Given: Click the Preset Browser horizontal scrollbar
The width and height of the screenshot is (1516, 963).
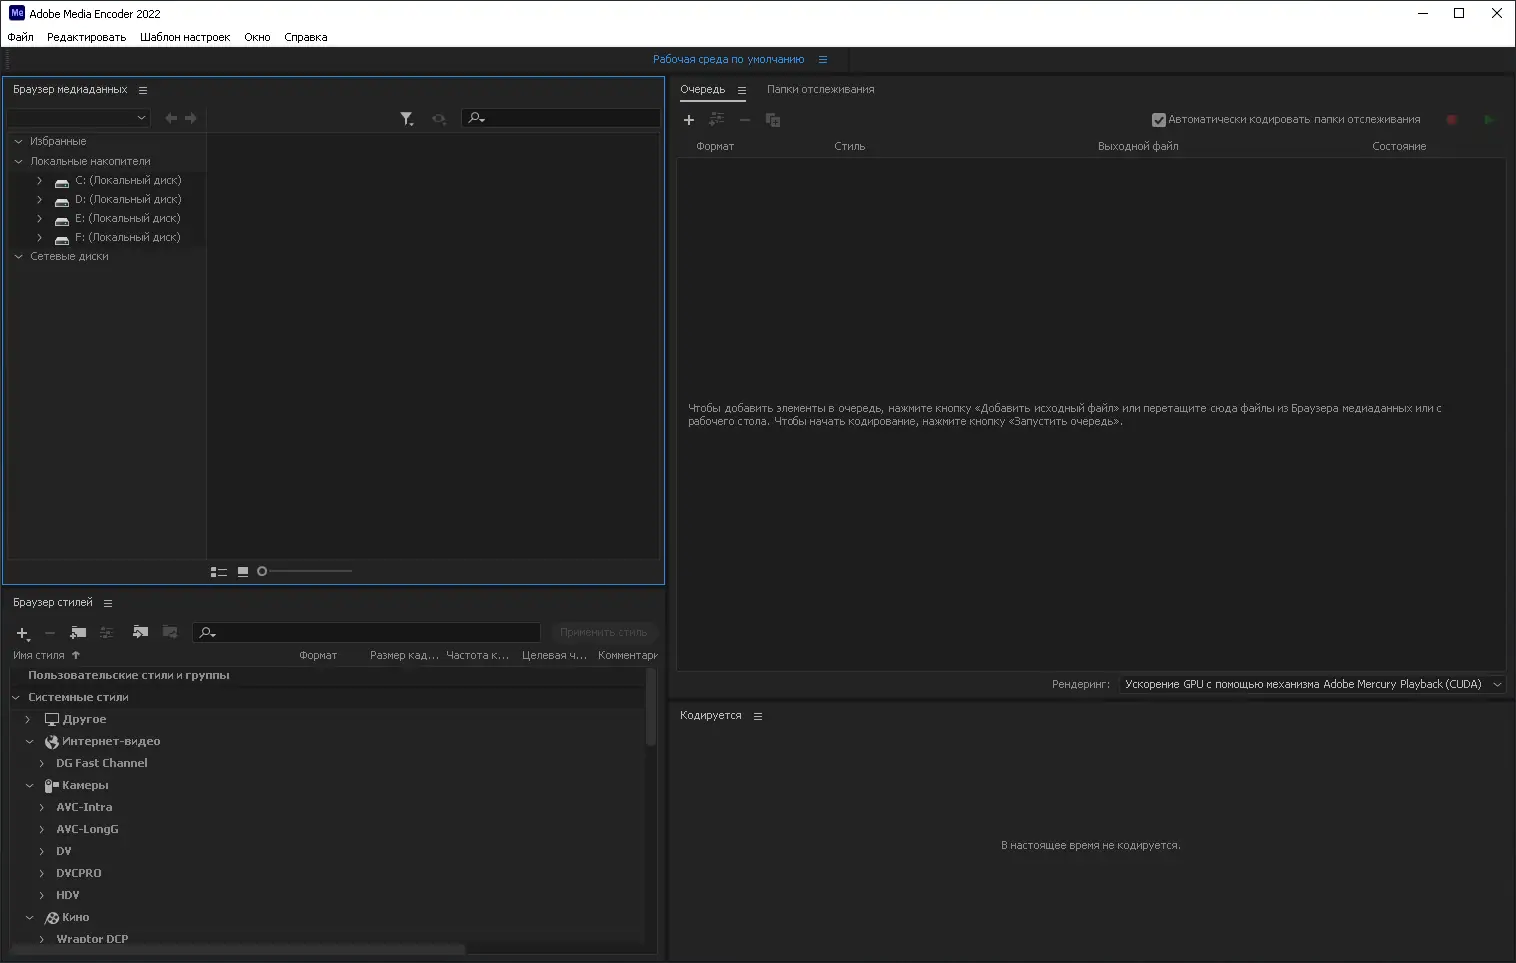Looking at the screenshot, I should coord(238,949).
